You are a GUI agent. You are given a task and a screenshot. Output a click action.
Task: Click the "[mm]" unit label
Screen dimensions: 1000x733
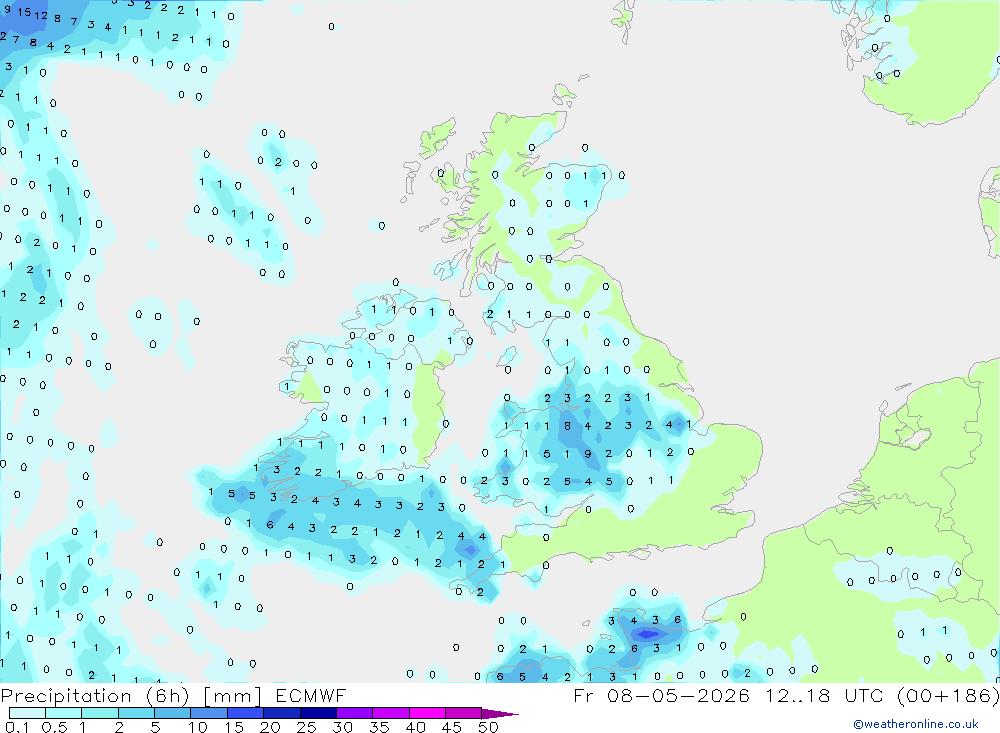pos(232,696)
